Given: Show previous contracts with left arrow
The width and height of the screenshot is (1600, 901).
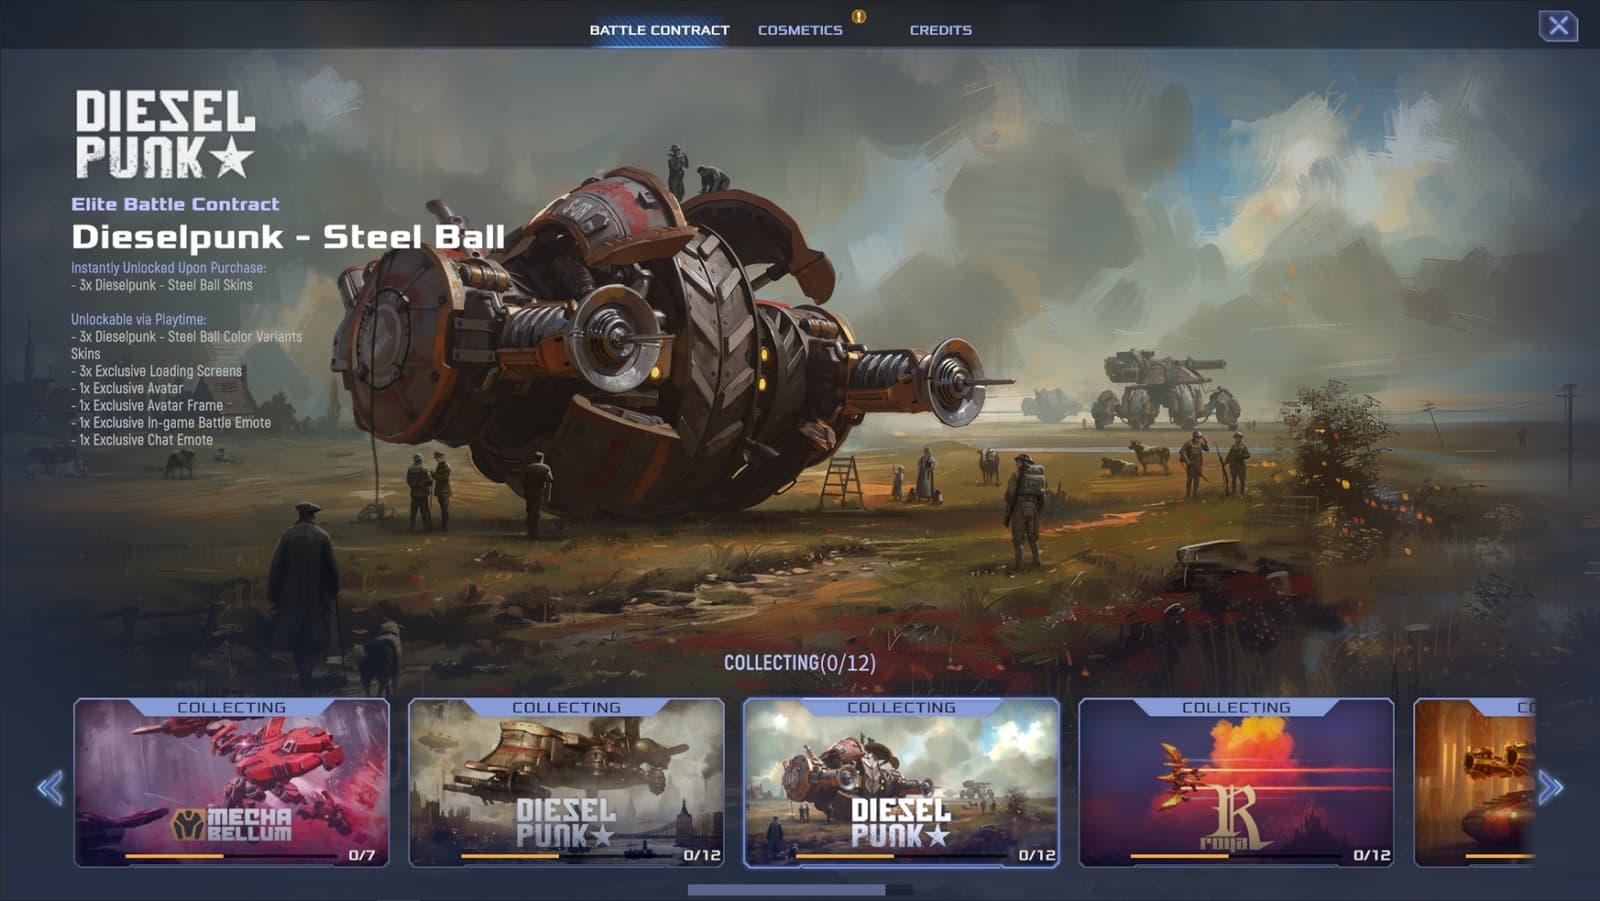Looking at the screenshot, I should coord(50,787).
